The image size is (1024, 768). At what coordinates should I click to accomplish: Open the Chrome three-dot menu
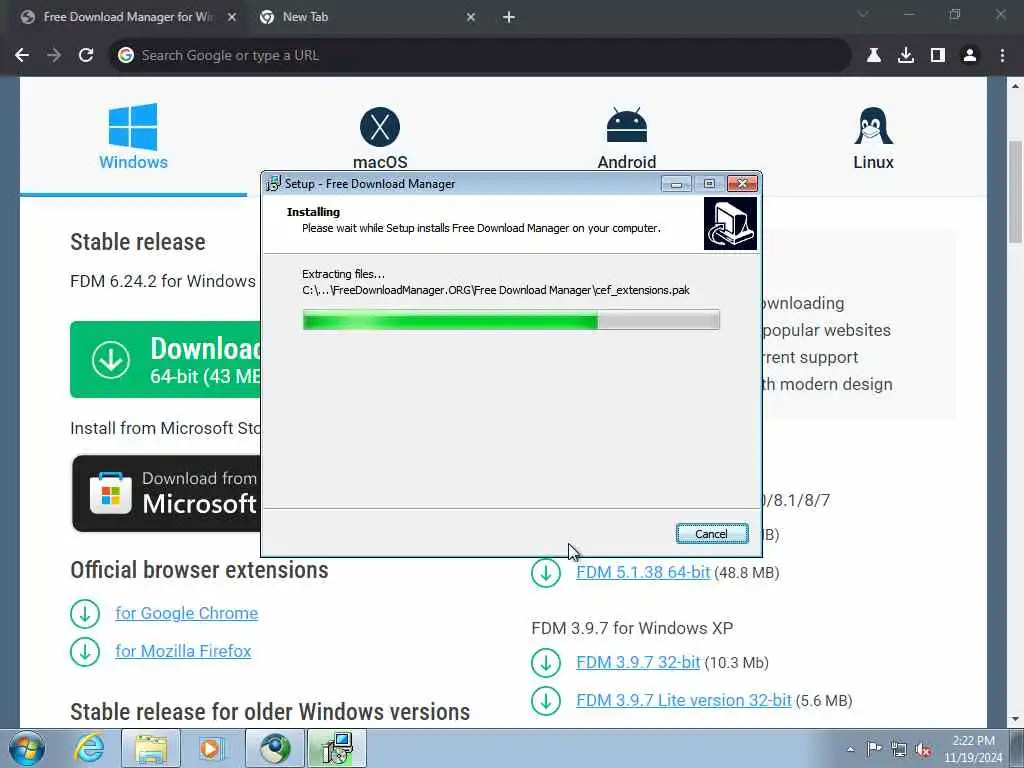tap(1002, 56)
